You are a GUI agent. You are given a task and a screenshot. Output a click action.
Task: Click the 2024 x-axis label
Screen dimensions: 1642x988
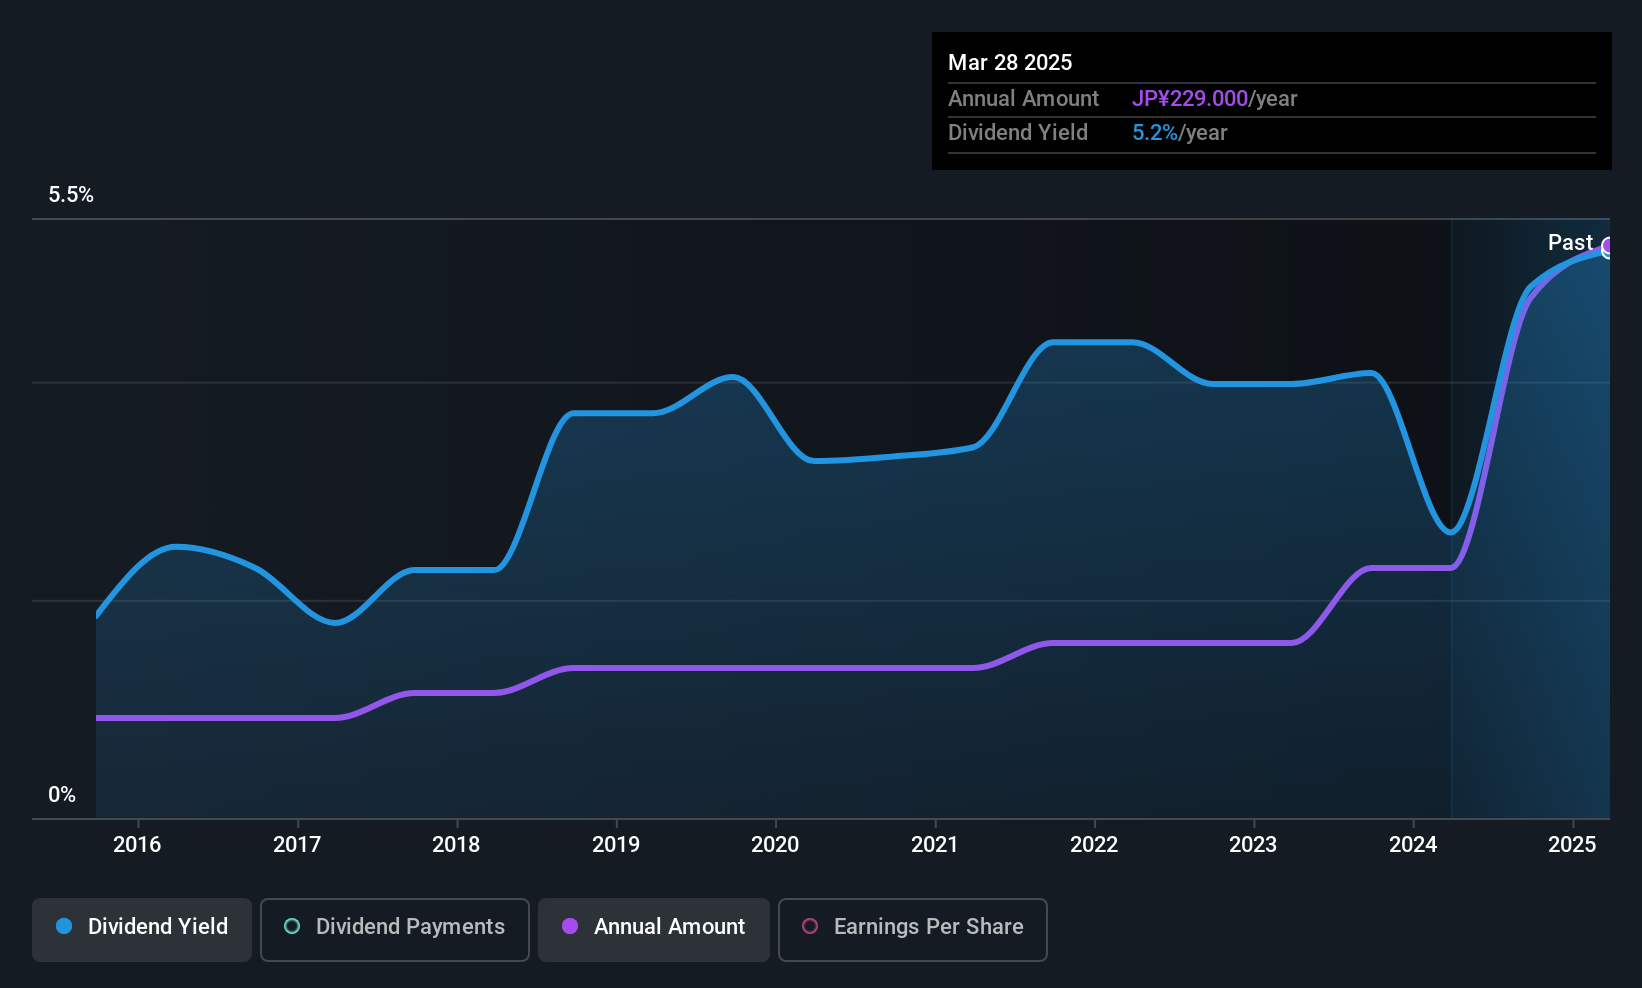click(x=1413, y=844)
